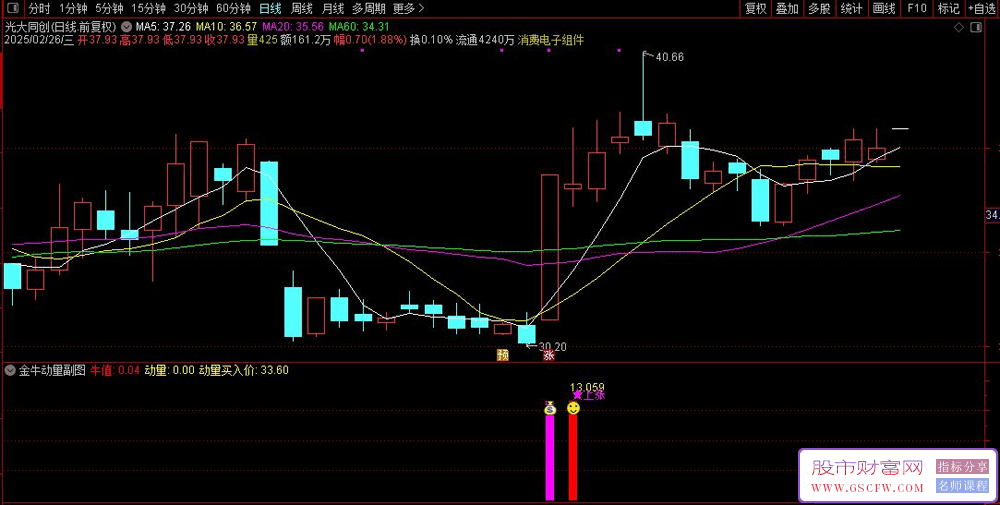
Task: Click the 指标分享 link in banner
Action: click(x=962, y=467)
